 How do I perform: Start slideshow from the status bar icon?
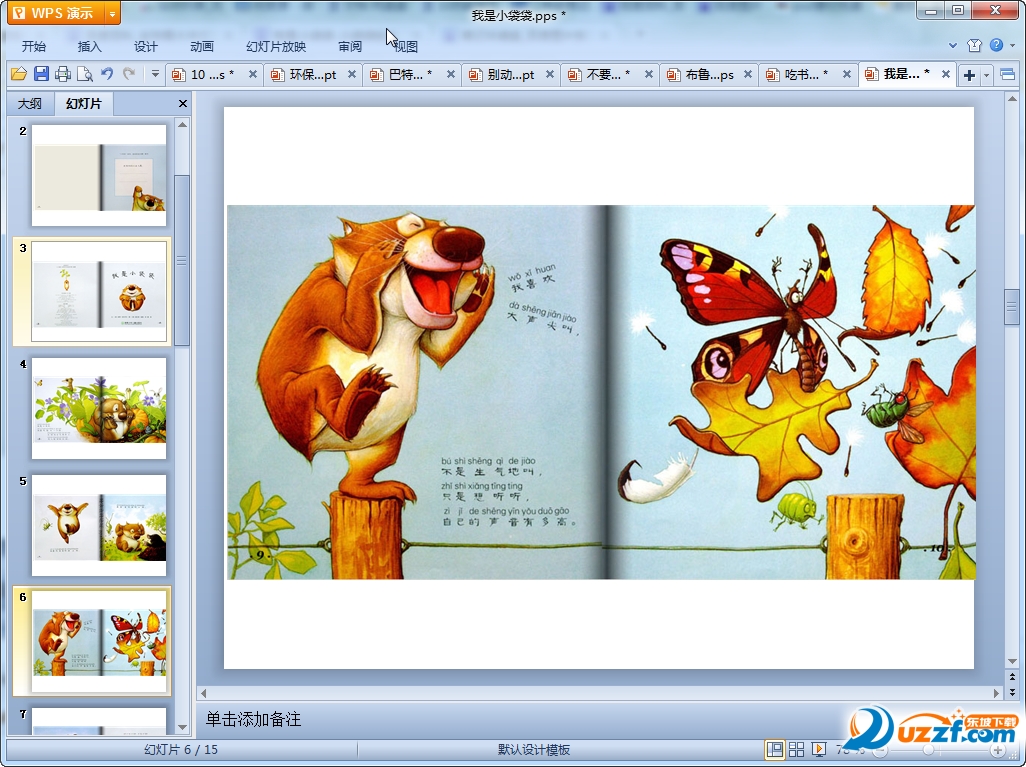[818, 749]
